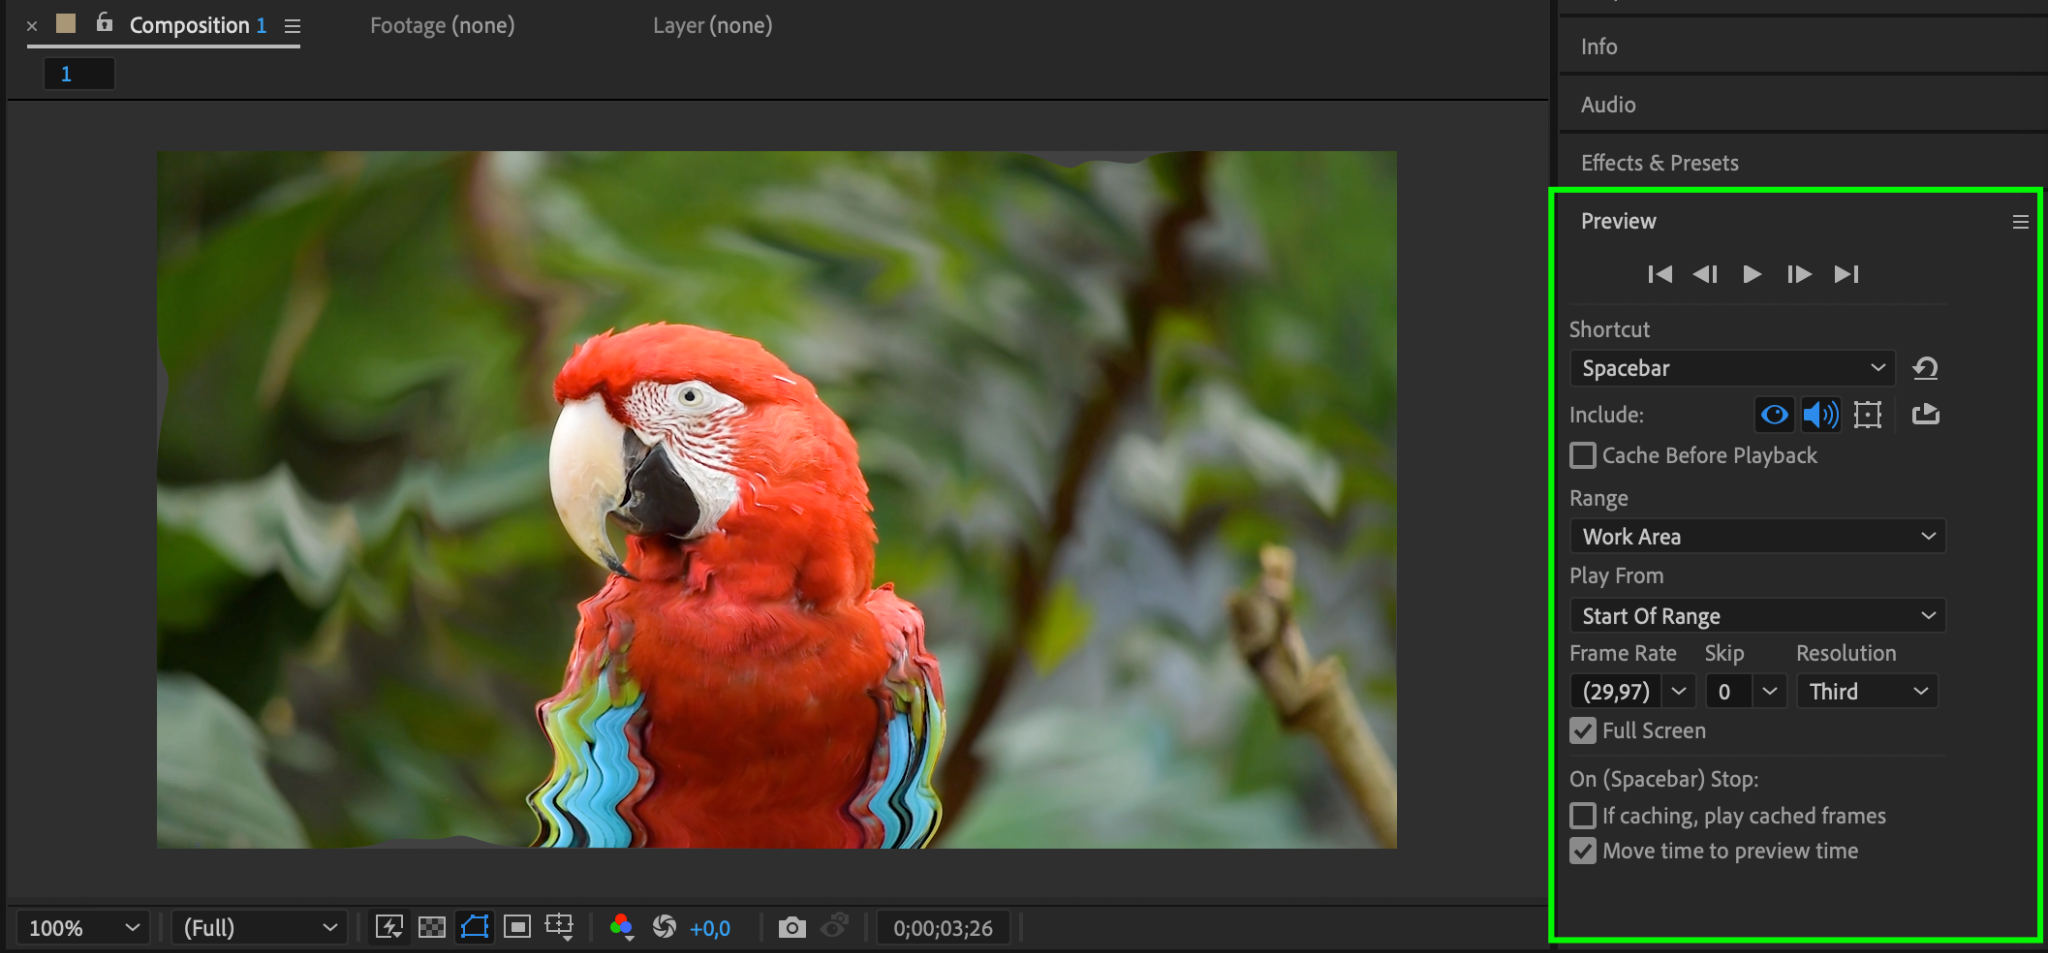Uncheck the Full Screen checkbox
Viewport: 2048px width, 953px height.
[1583, 731]
